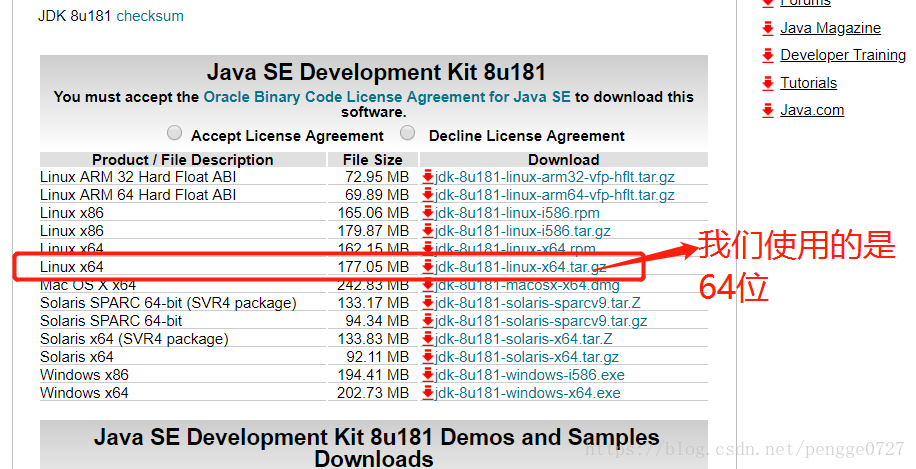The width and height of the screenshot is (916, 469).
Task: Click download arrow icon beside jdk-8u181-windows-x64.exe
Action: (x=428, y=393)
